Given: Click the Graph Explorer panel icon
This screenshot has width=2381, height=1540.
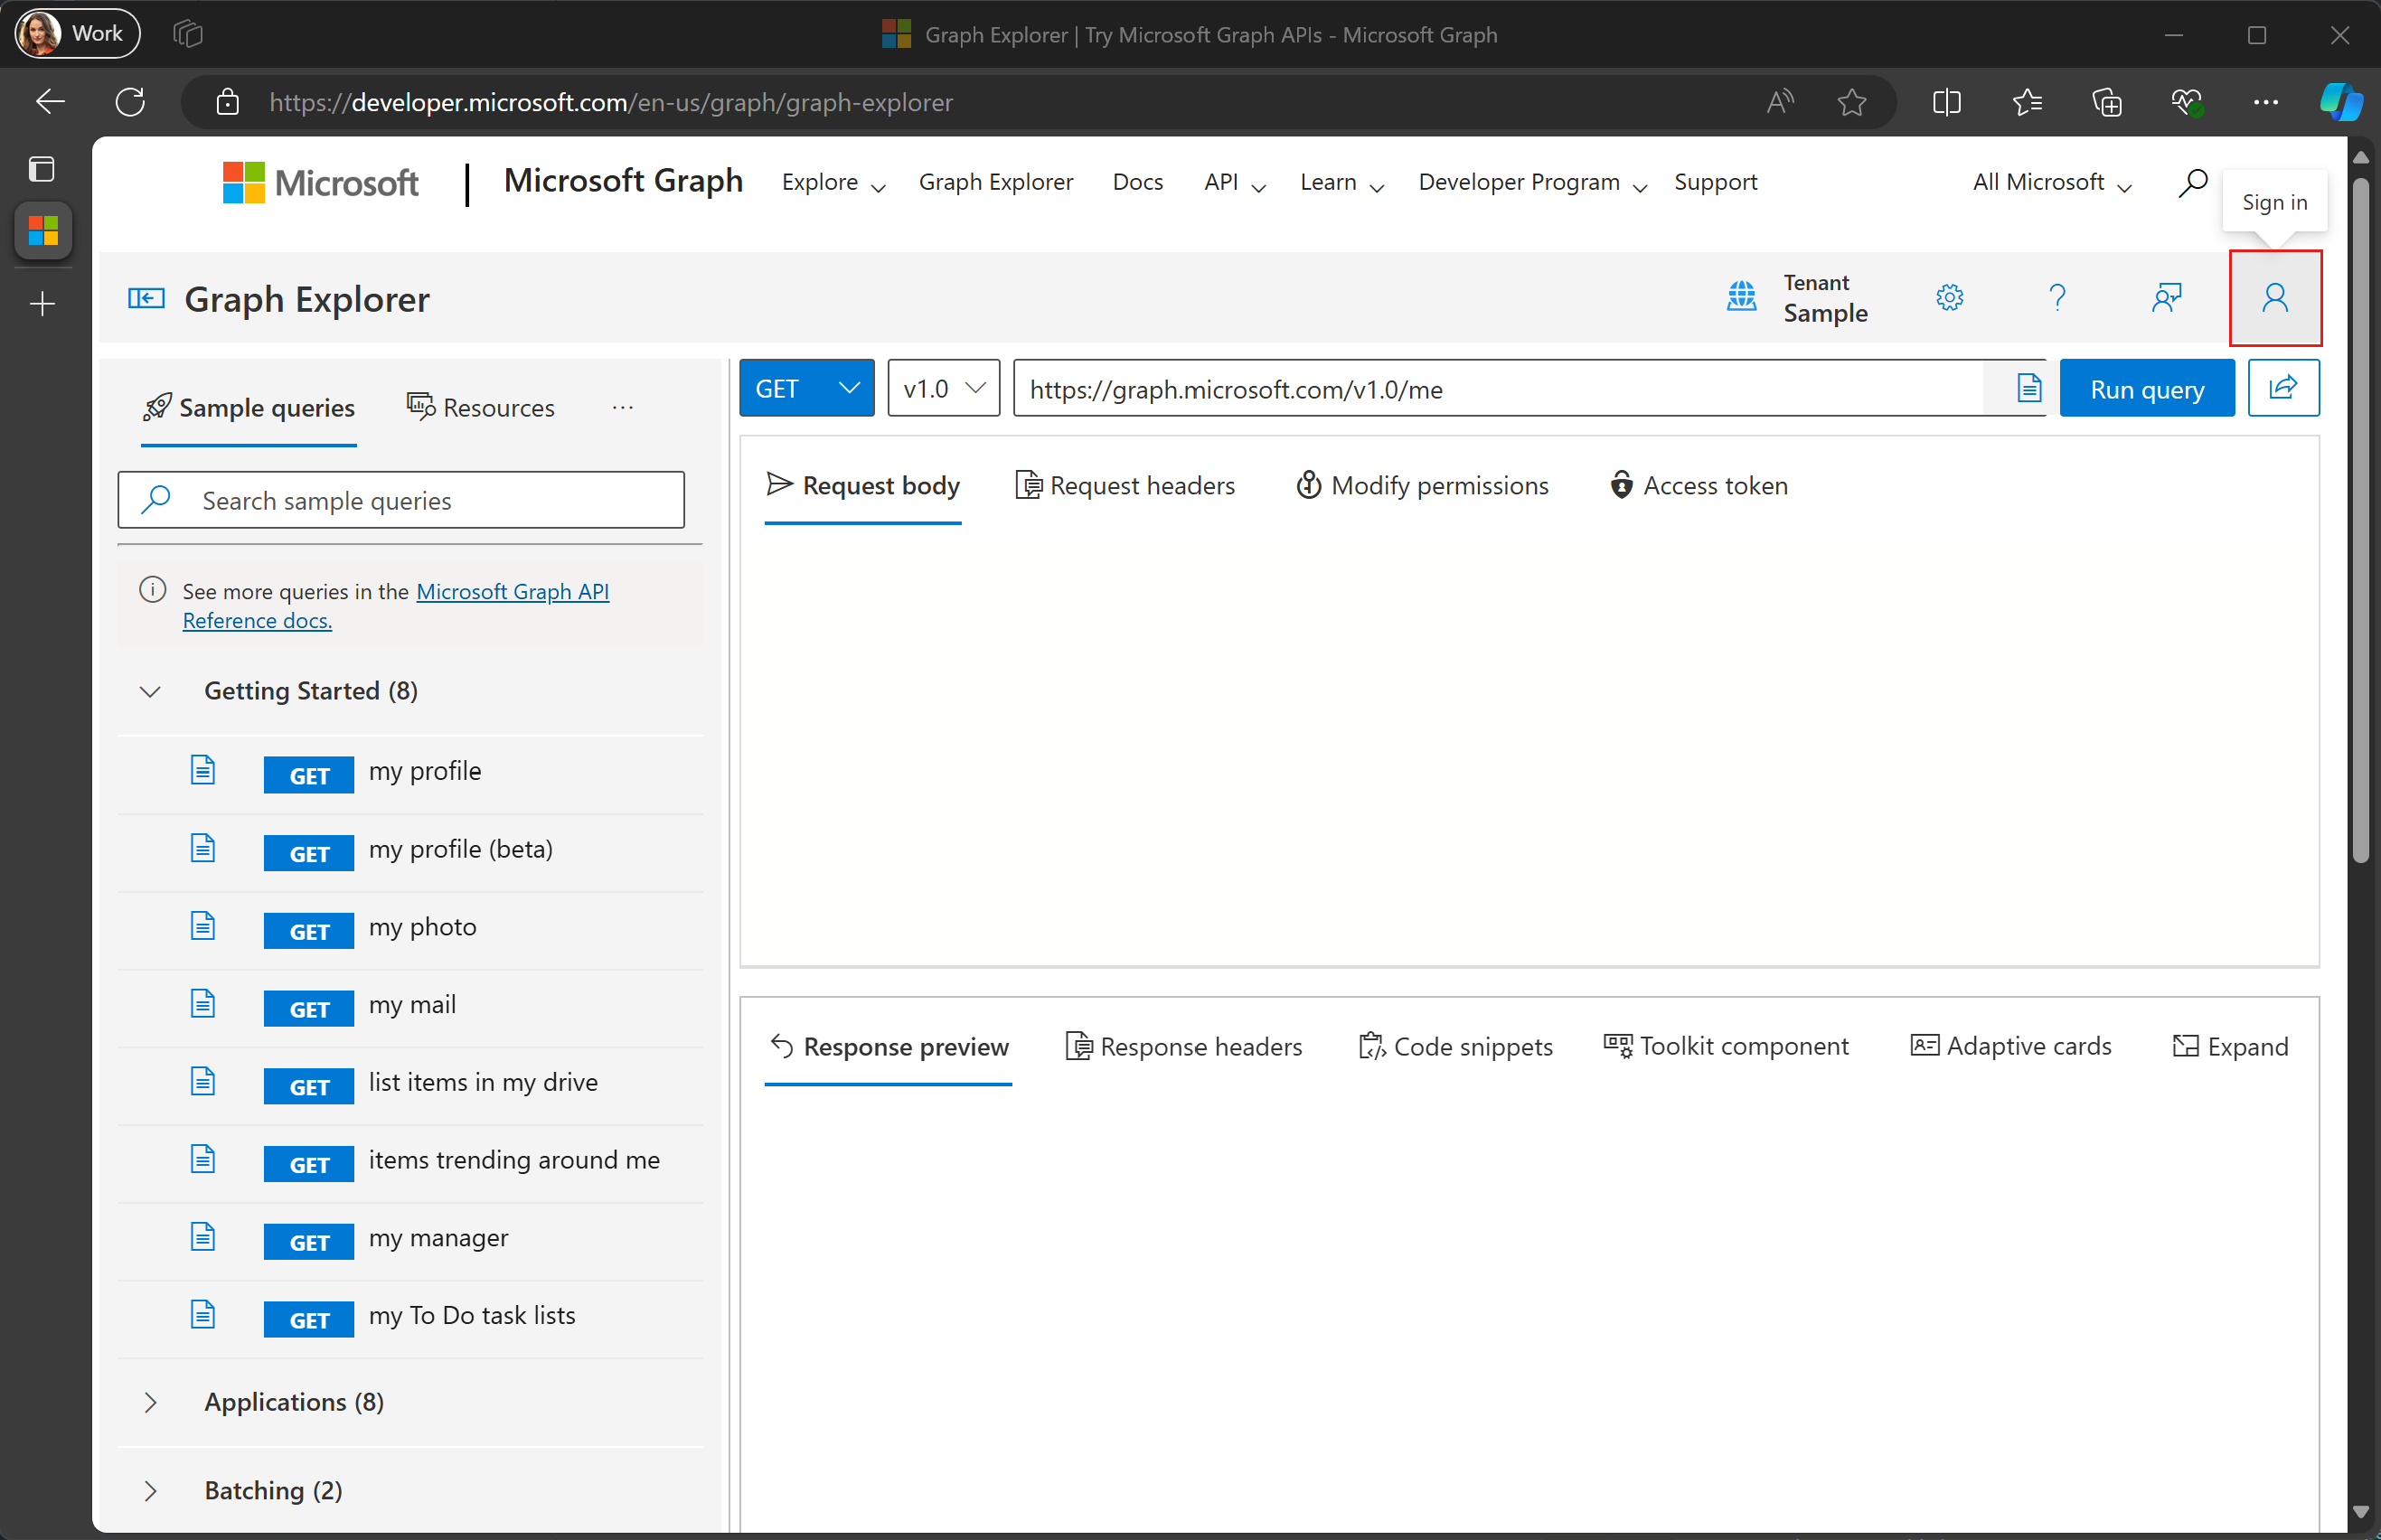Looking at the screenshot, I should coord(147,296).
